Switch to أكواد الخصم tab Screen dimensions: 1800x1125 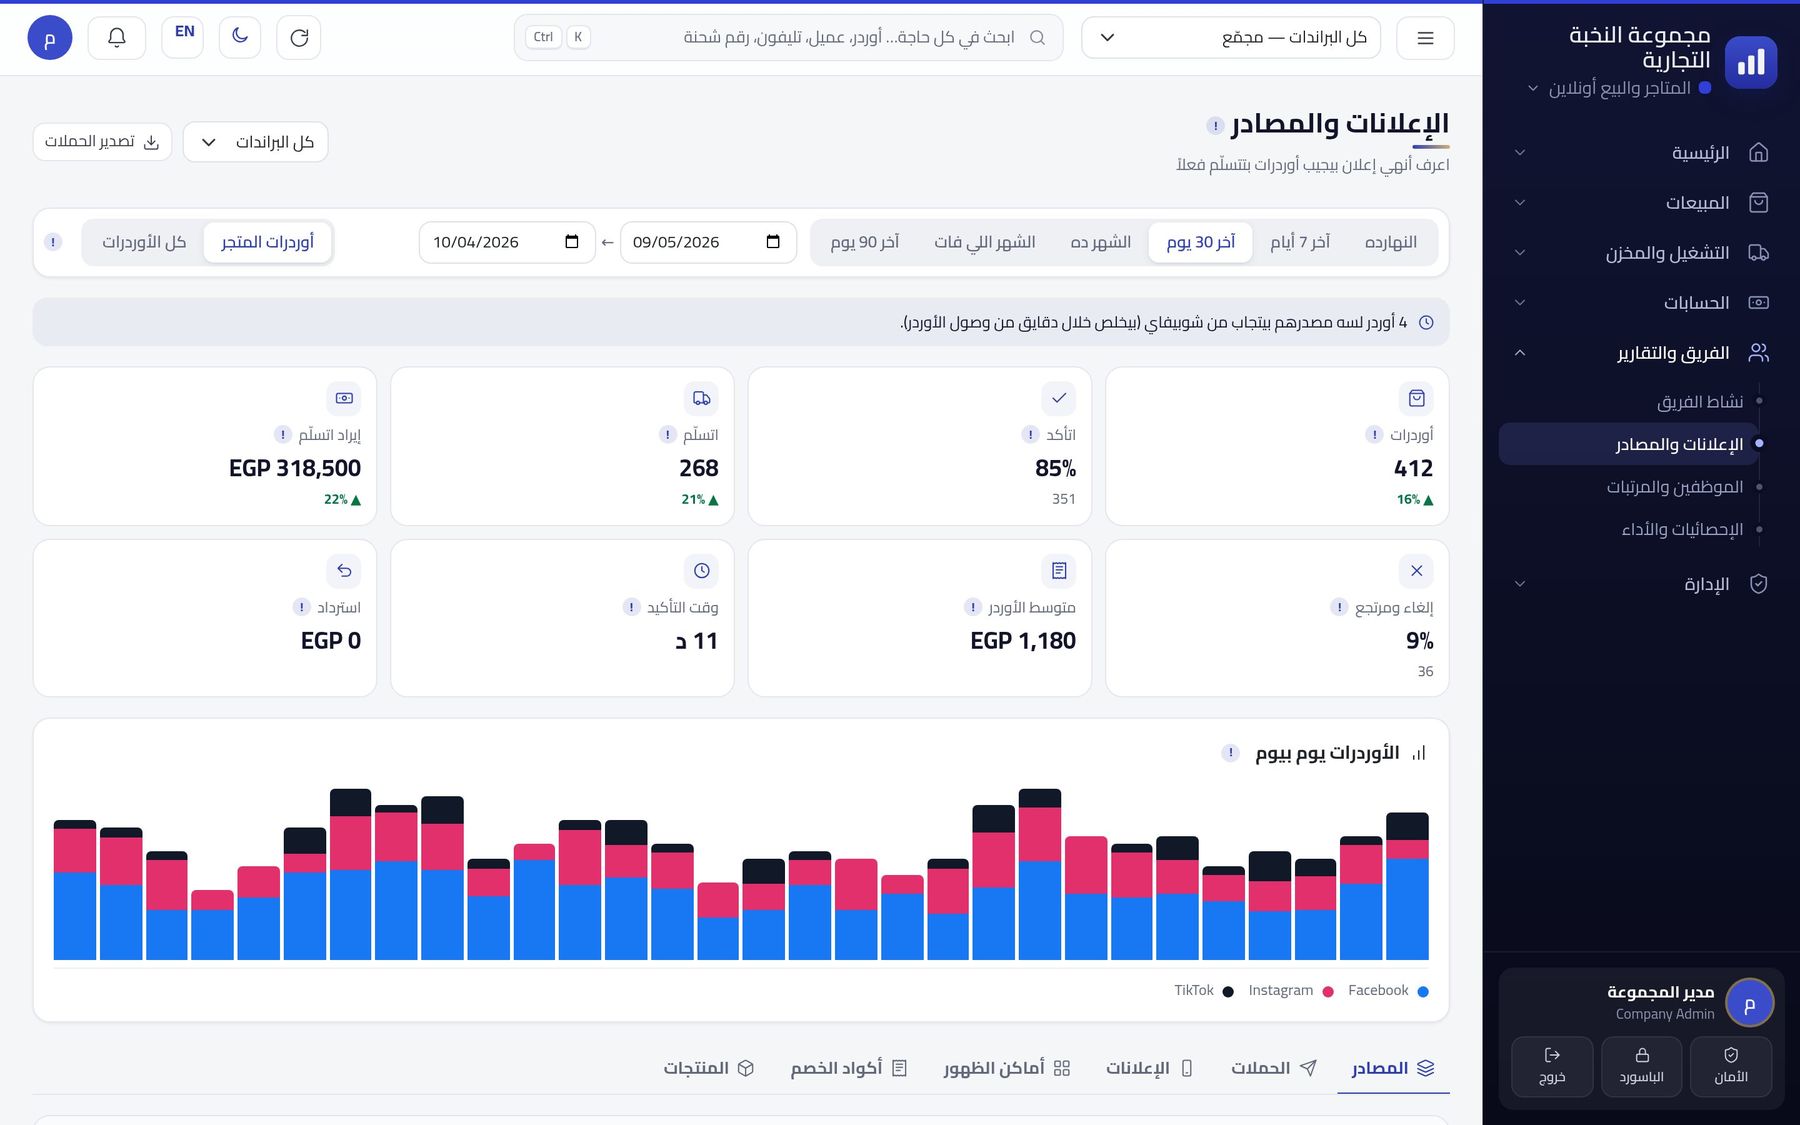[x=849, y=1068]
